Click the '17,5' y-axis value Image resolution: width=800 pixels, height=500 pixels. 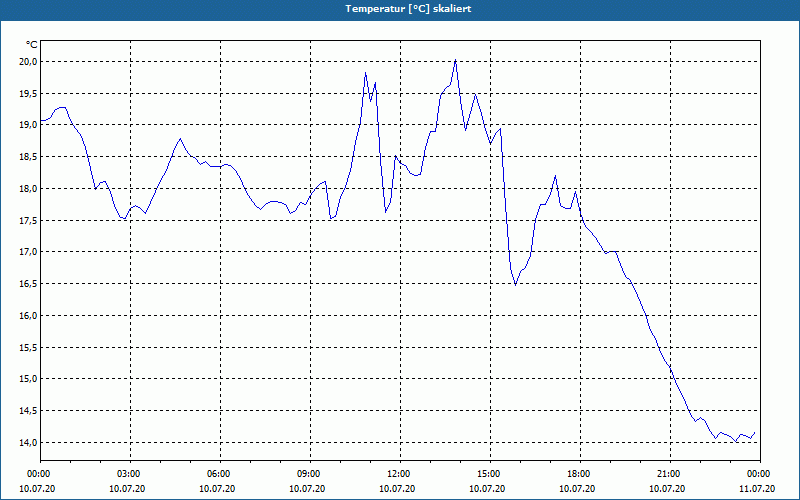29,220
